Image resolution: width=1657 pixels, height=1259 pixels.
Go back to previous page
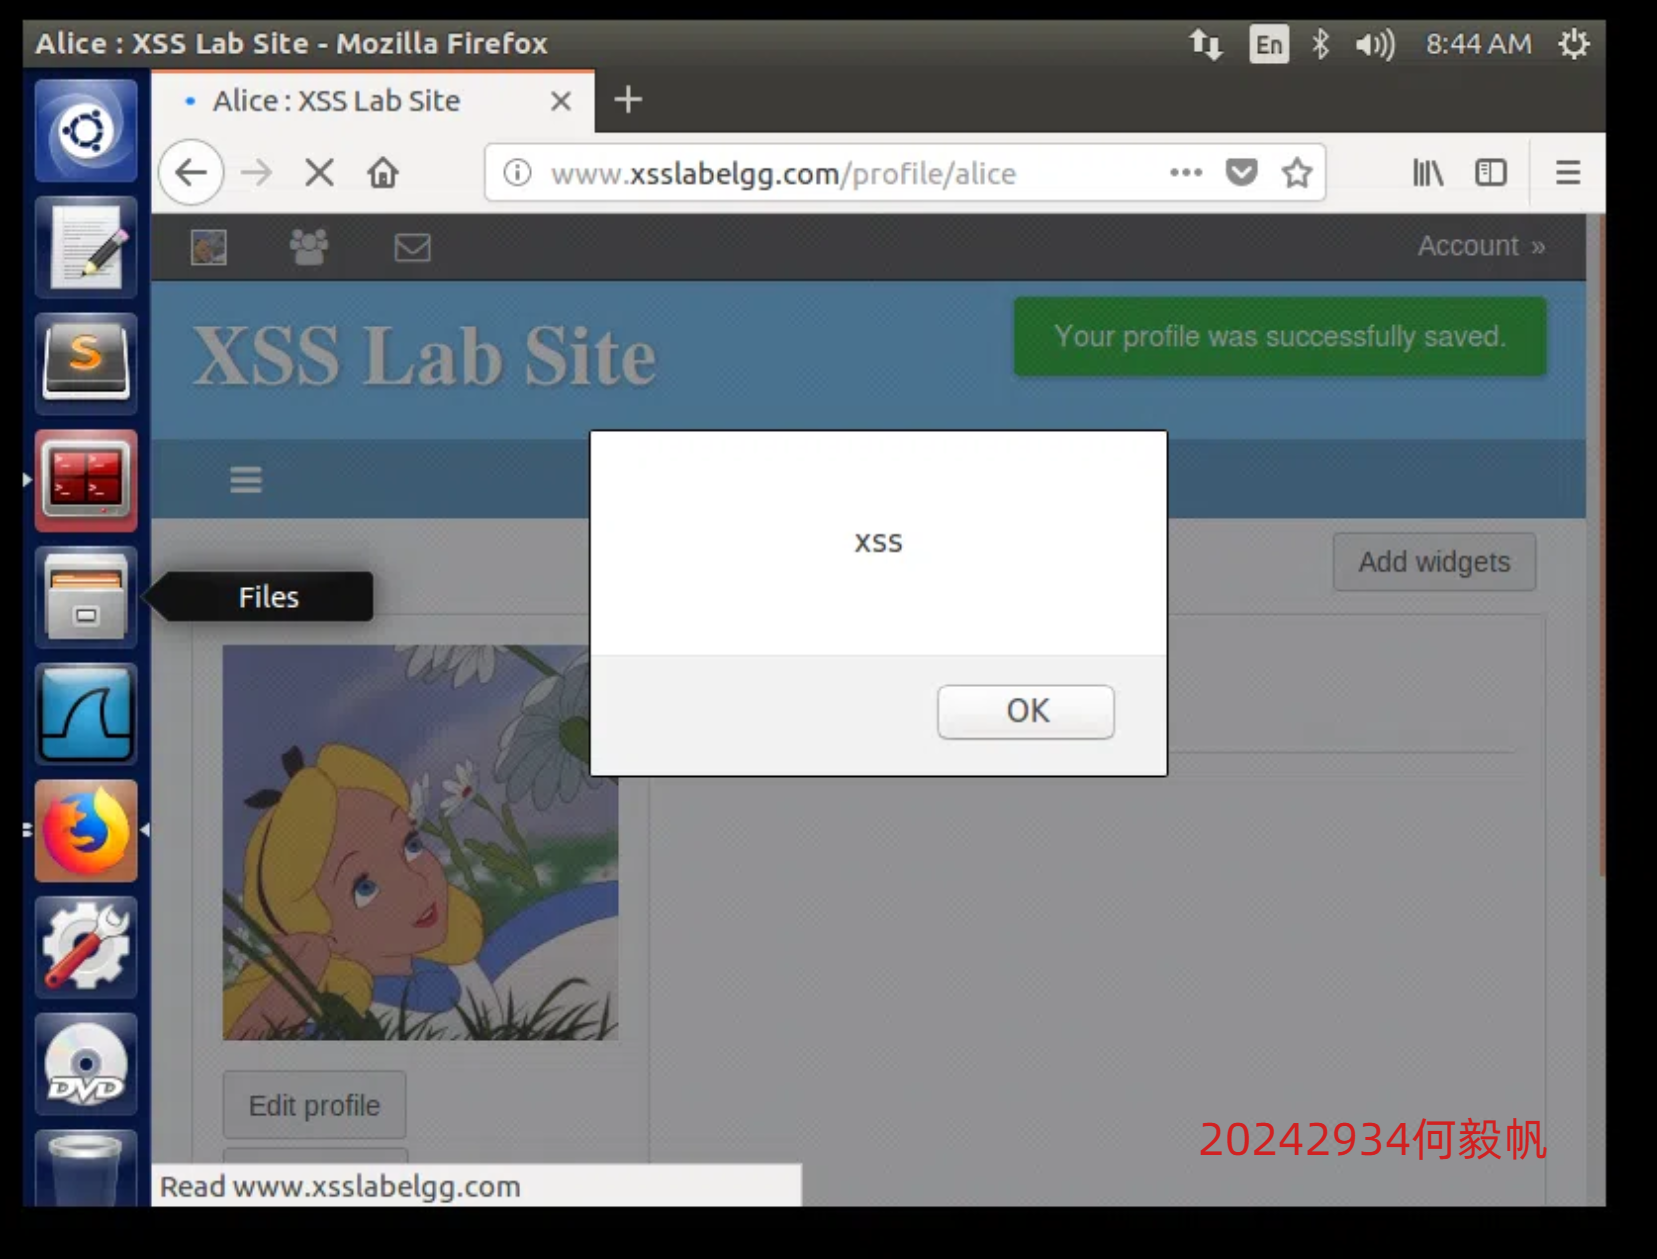pos(191,173)
